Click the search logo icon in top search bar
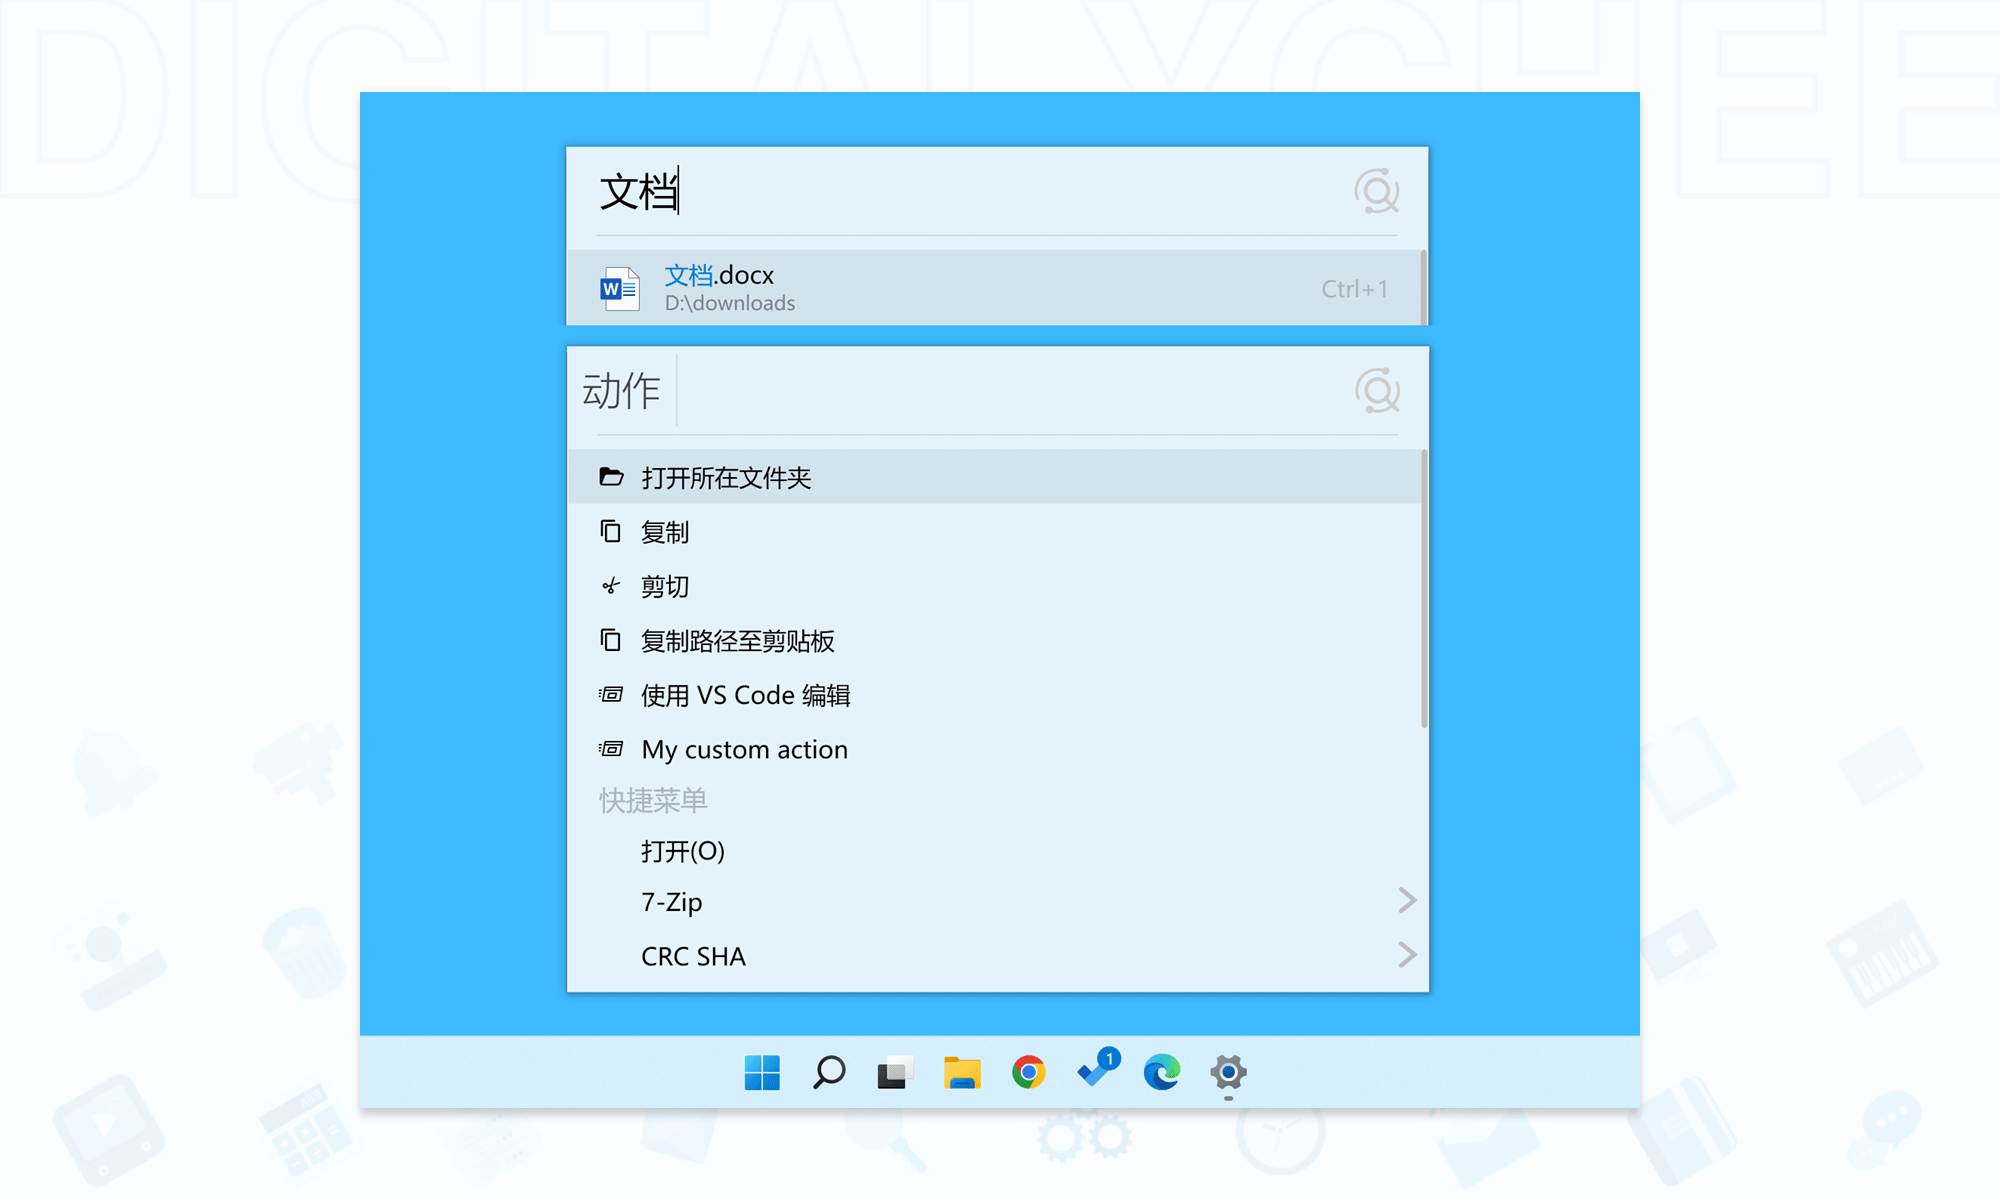This screenshot has height=1200, width=2000. [1376, 191]
